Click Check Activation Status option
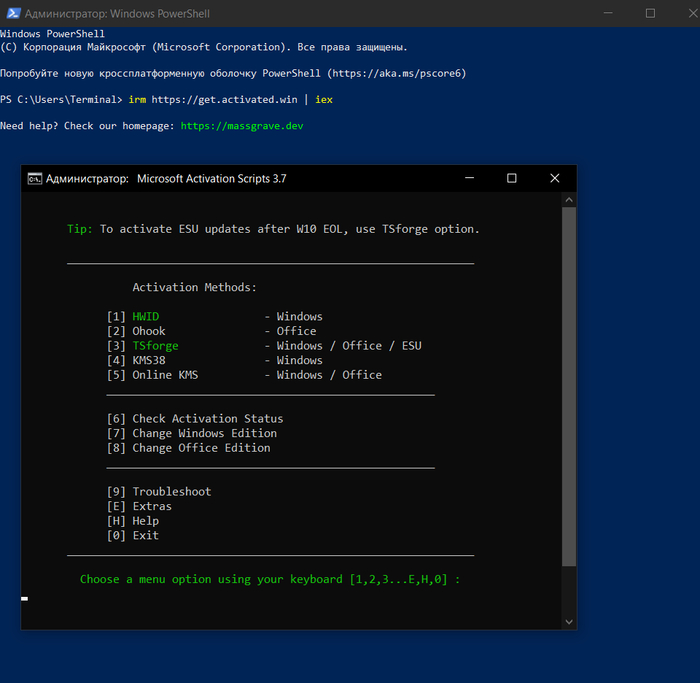This screenshot has width=700, height=683. (207, 419)
